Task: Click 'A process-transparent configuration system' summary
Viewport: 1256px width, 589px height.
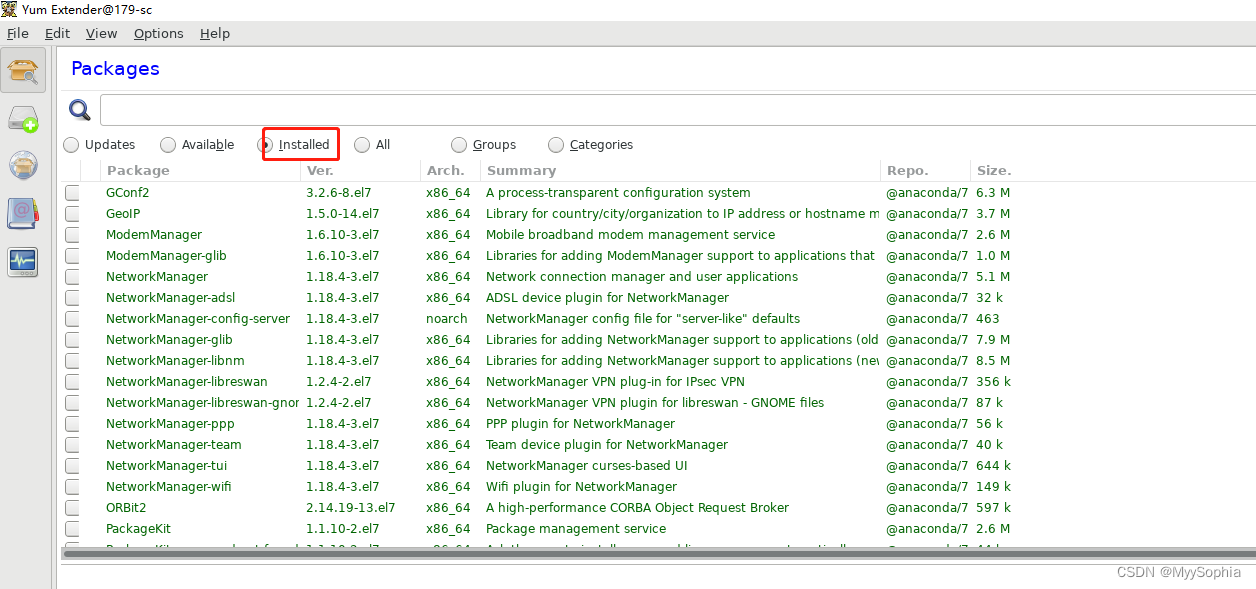Action: coord(618,193)
